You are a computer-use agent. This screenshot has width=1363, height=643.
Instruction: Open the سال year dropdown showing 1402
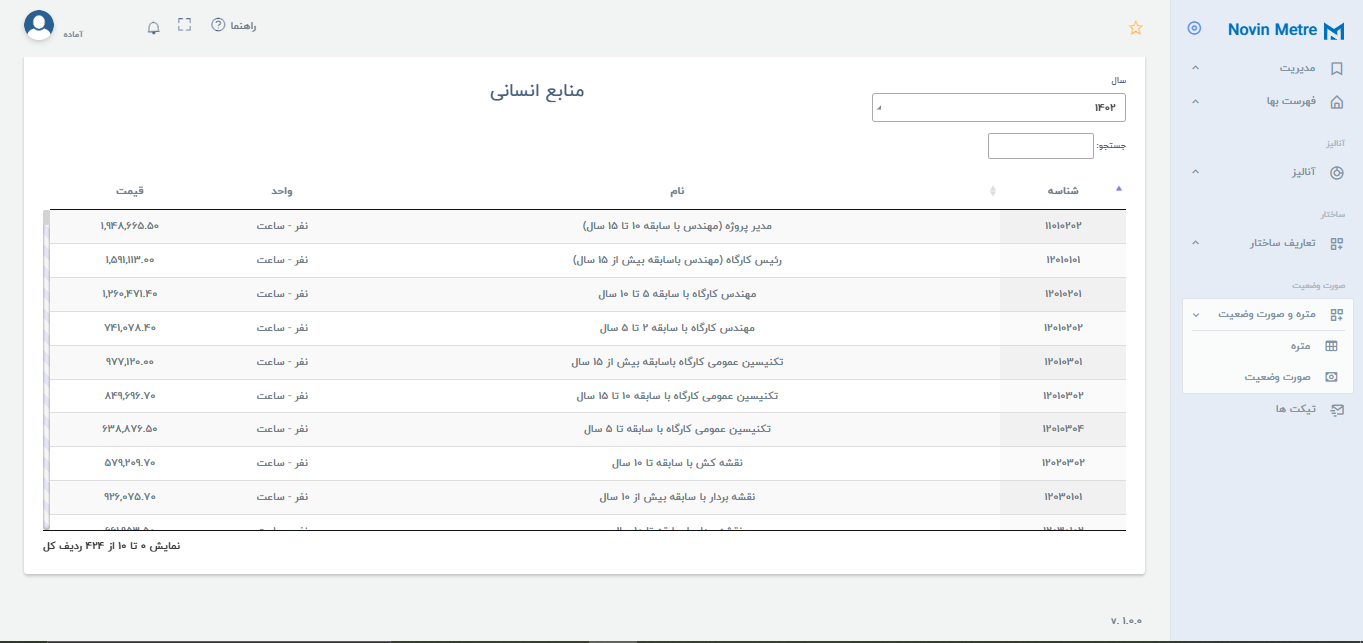tap(998, 106)
